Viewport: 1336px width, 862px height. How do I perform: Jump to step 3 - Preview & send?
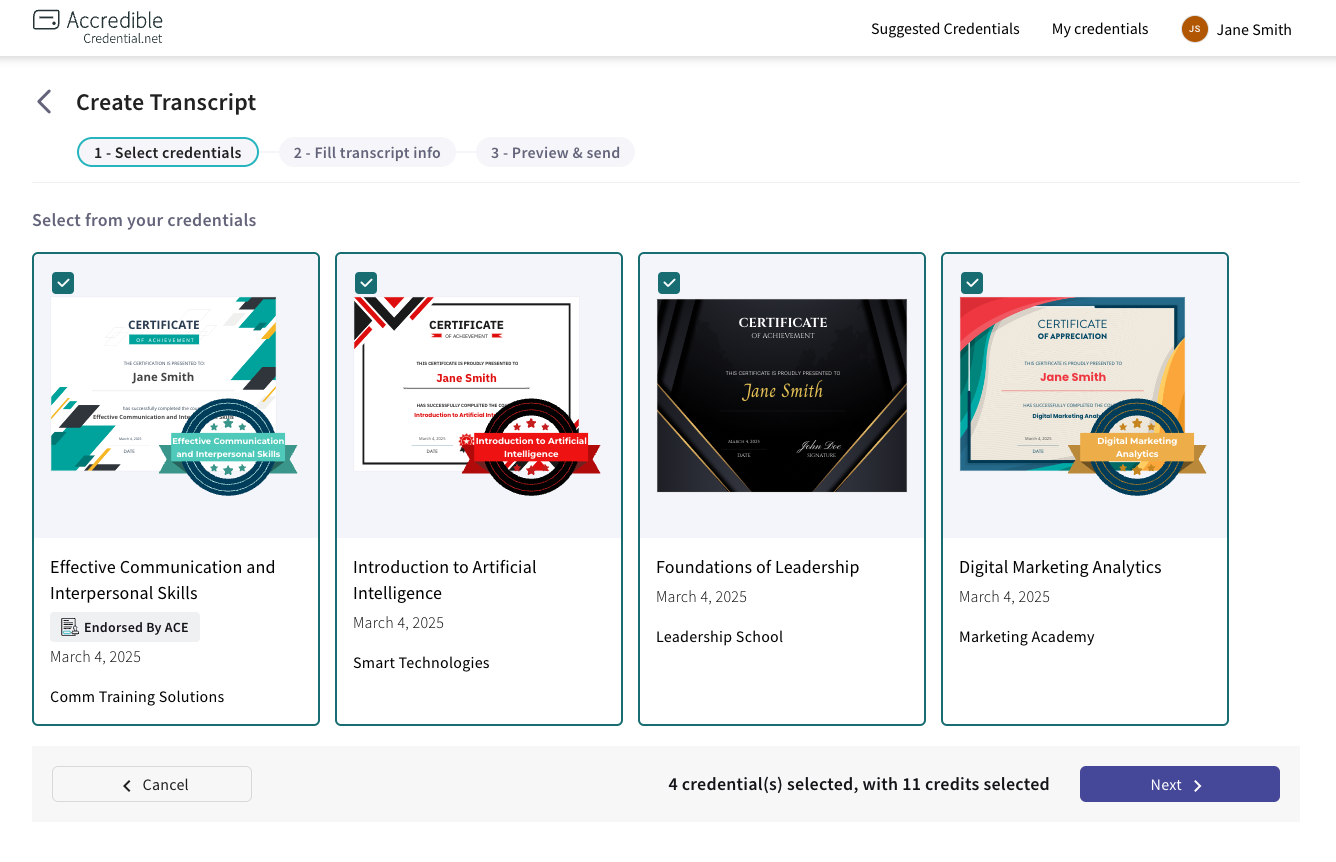555,153
